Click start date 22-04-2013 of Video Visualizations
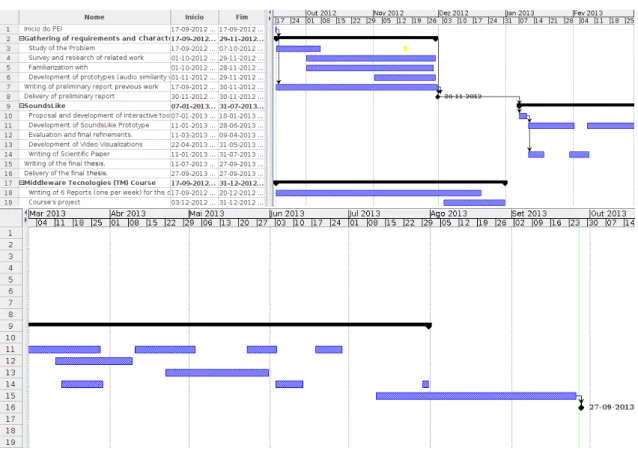Viewport: 638px width, 451px height. click(193, 145)
